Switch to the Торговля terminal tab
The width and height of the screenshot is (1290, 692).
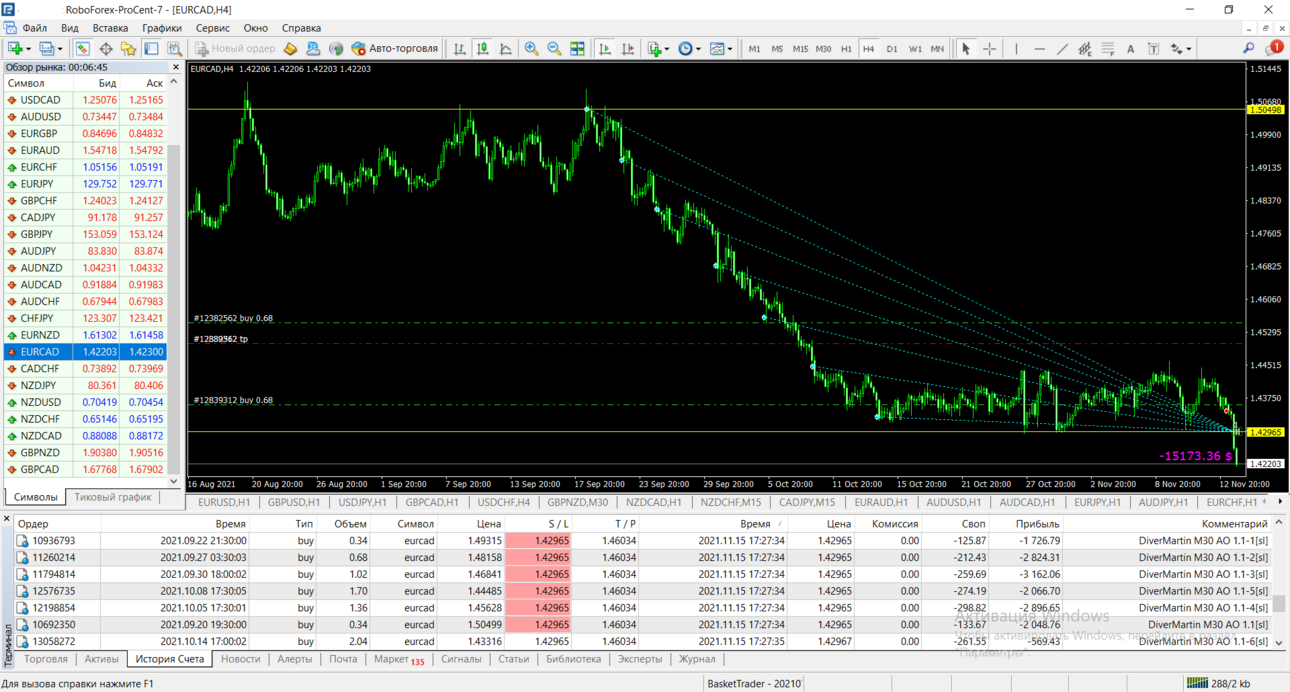[46, 659]
